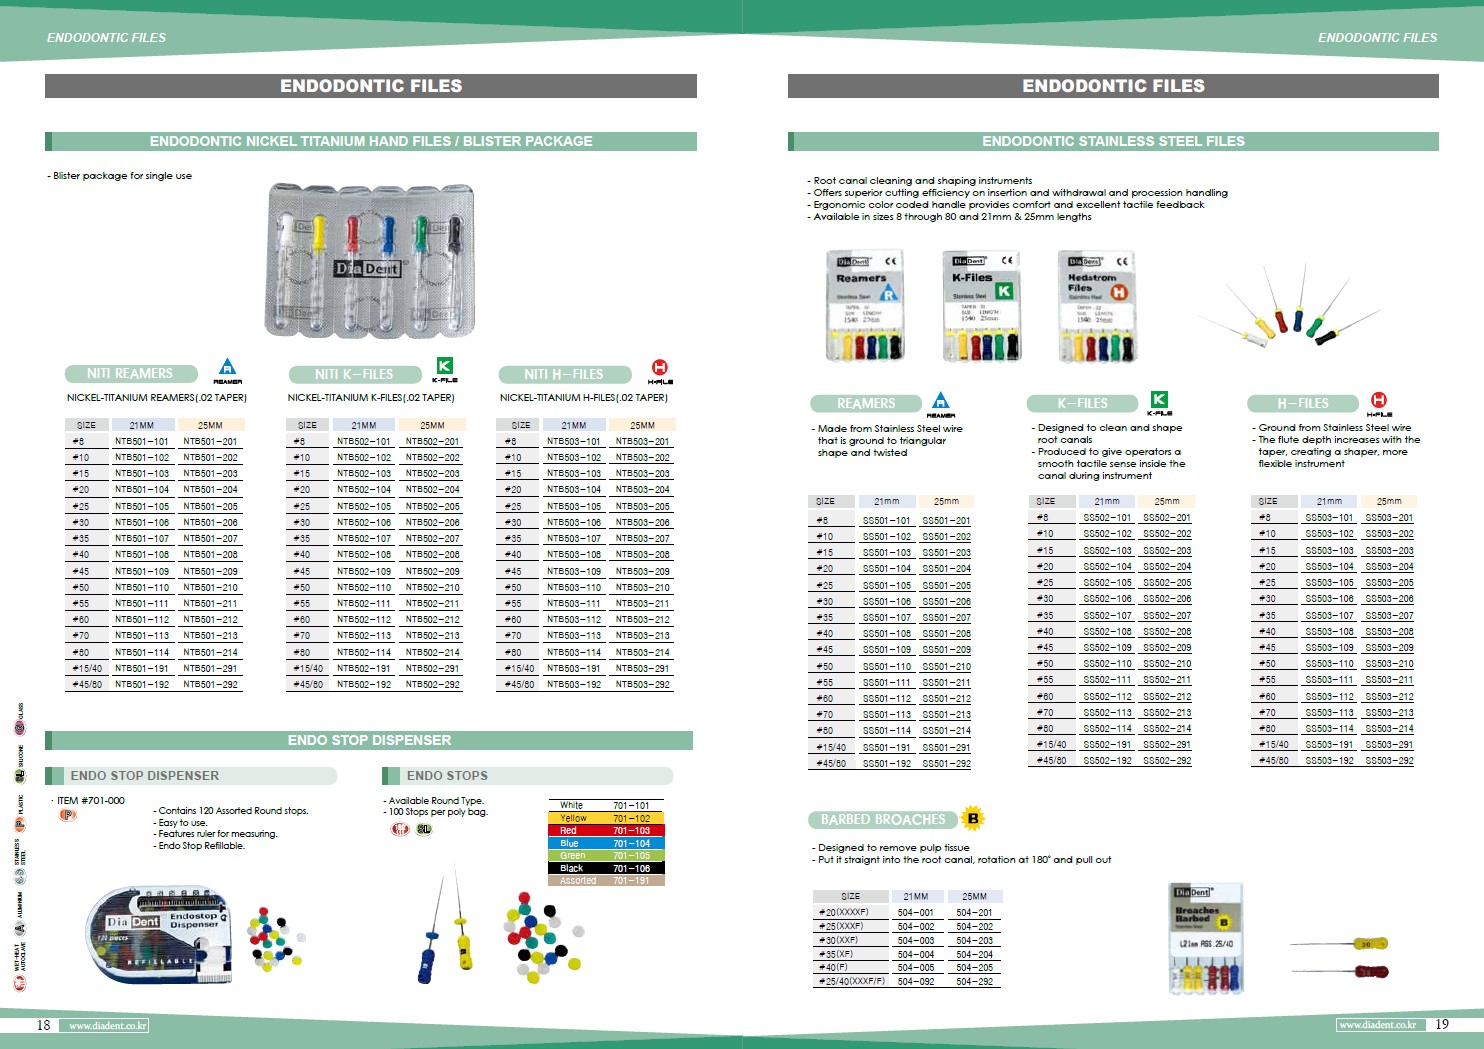Click the DiaDent blister package photo
Viewport: 1484px width, 1049px height.
[x=369, y=260]
